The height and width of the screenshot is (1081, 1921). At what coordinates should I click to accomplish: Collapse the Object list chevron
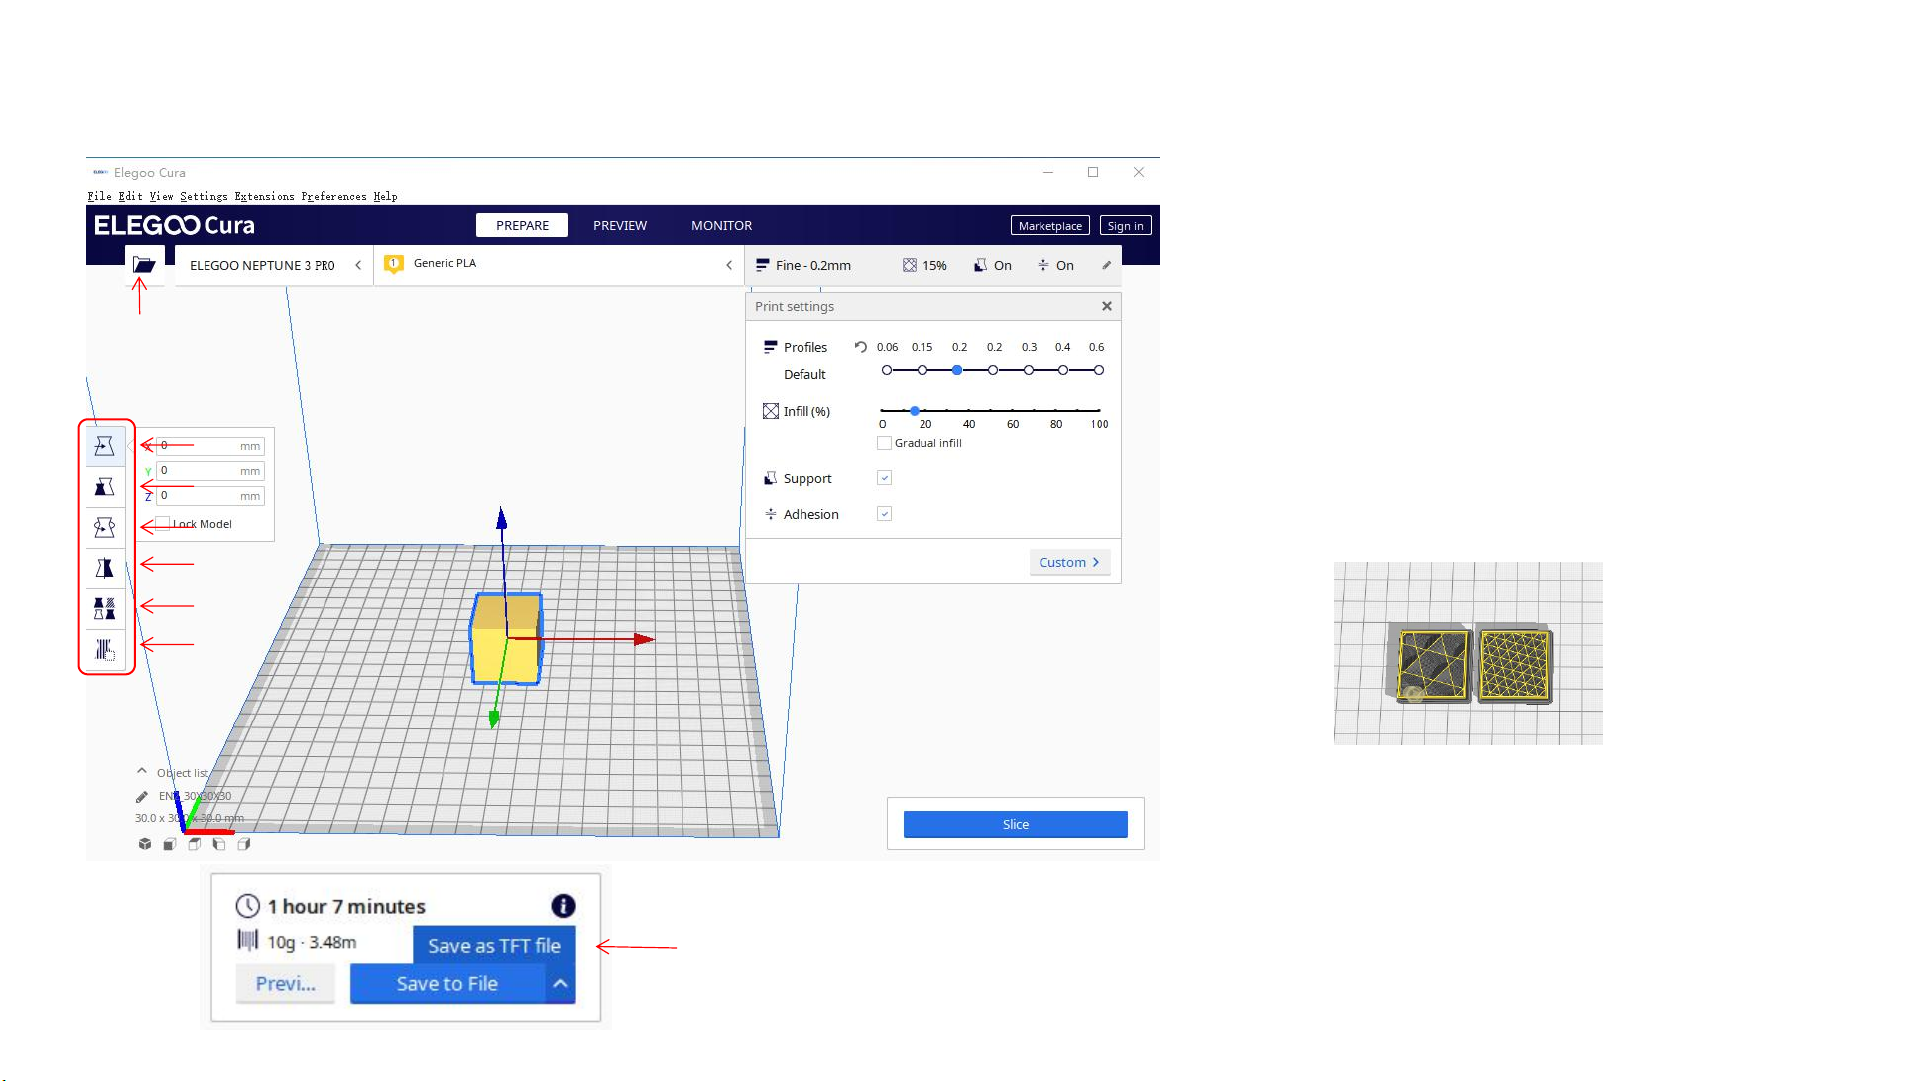pos(142,771)
